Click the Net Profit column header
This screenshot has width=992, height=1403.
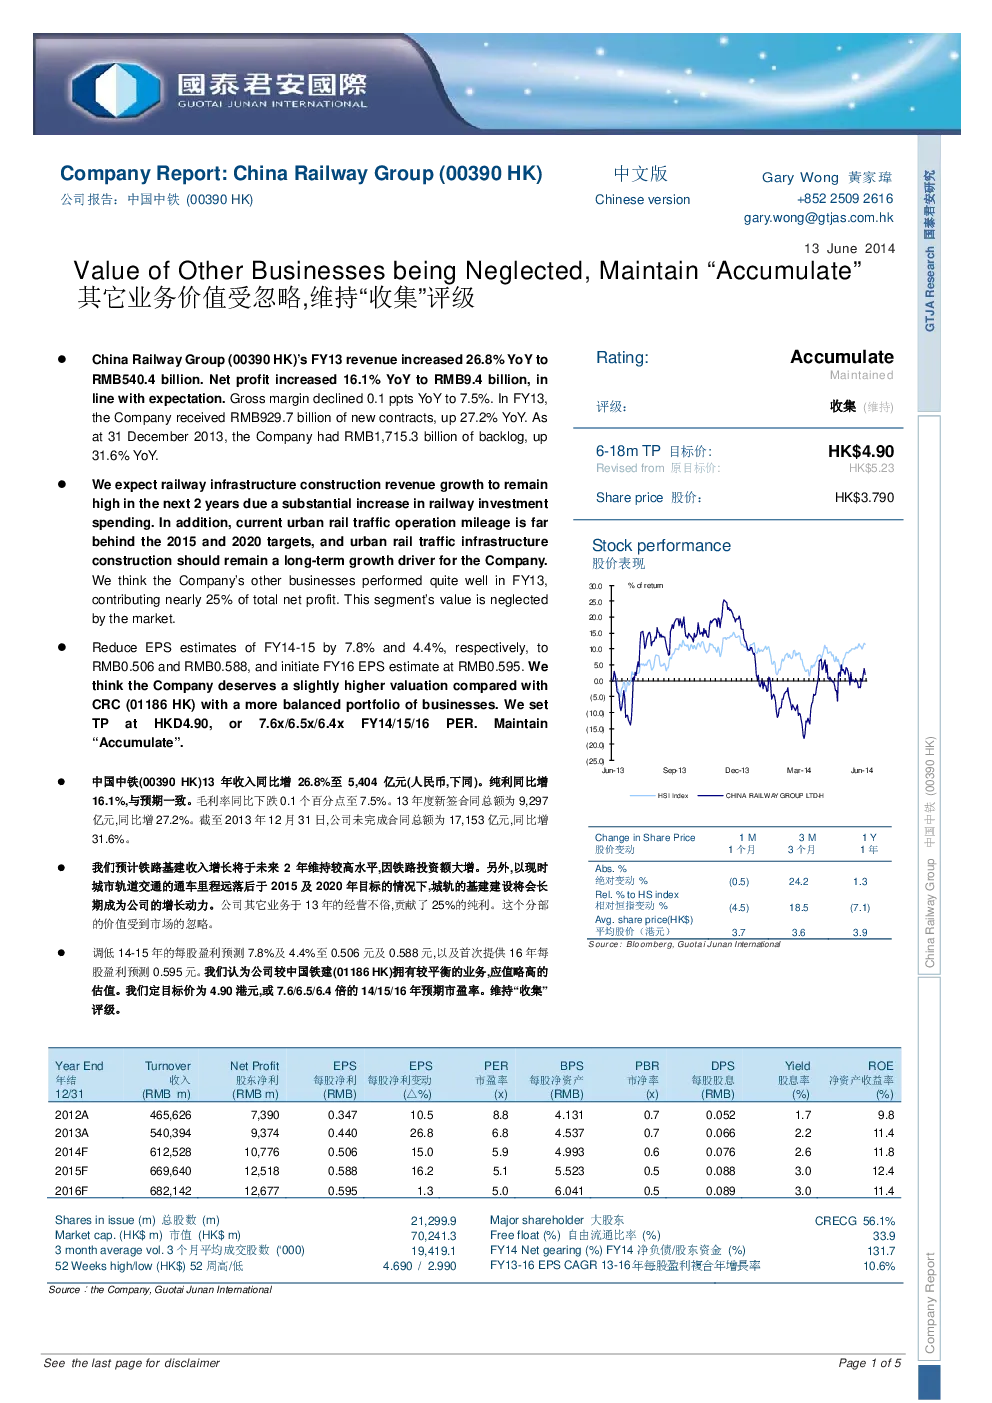tap(254, 1066)
